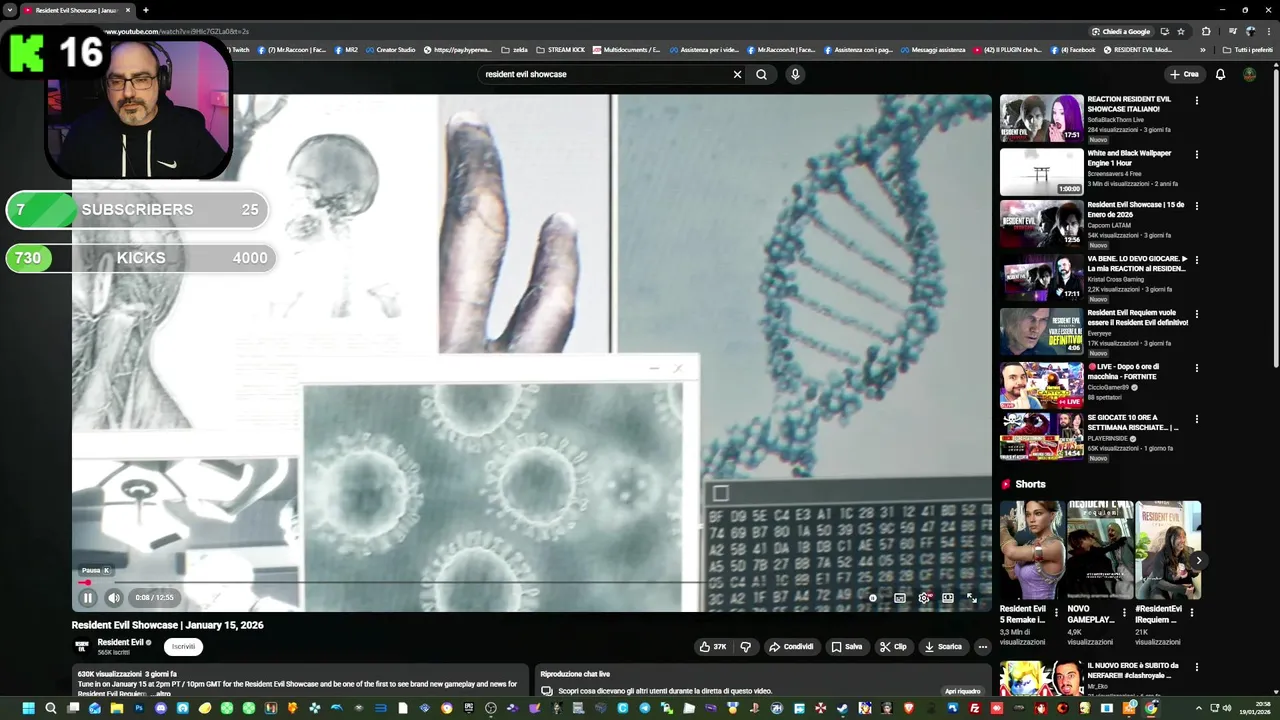Image resolution: width=1280 pixels, height=720 pixels.
Task: Open the zelda bookmarks folder
Action: tap(514, 50)
